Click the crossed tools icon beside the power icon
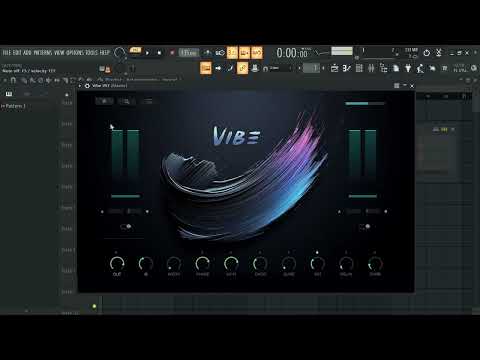 click(x=439, y=53)
